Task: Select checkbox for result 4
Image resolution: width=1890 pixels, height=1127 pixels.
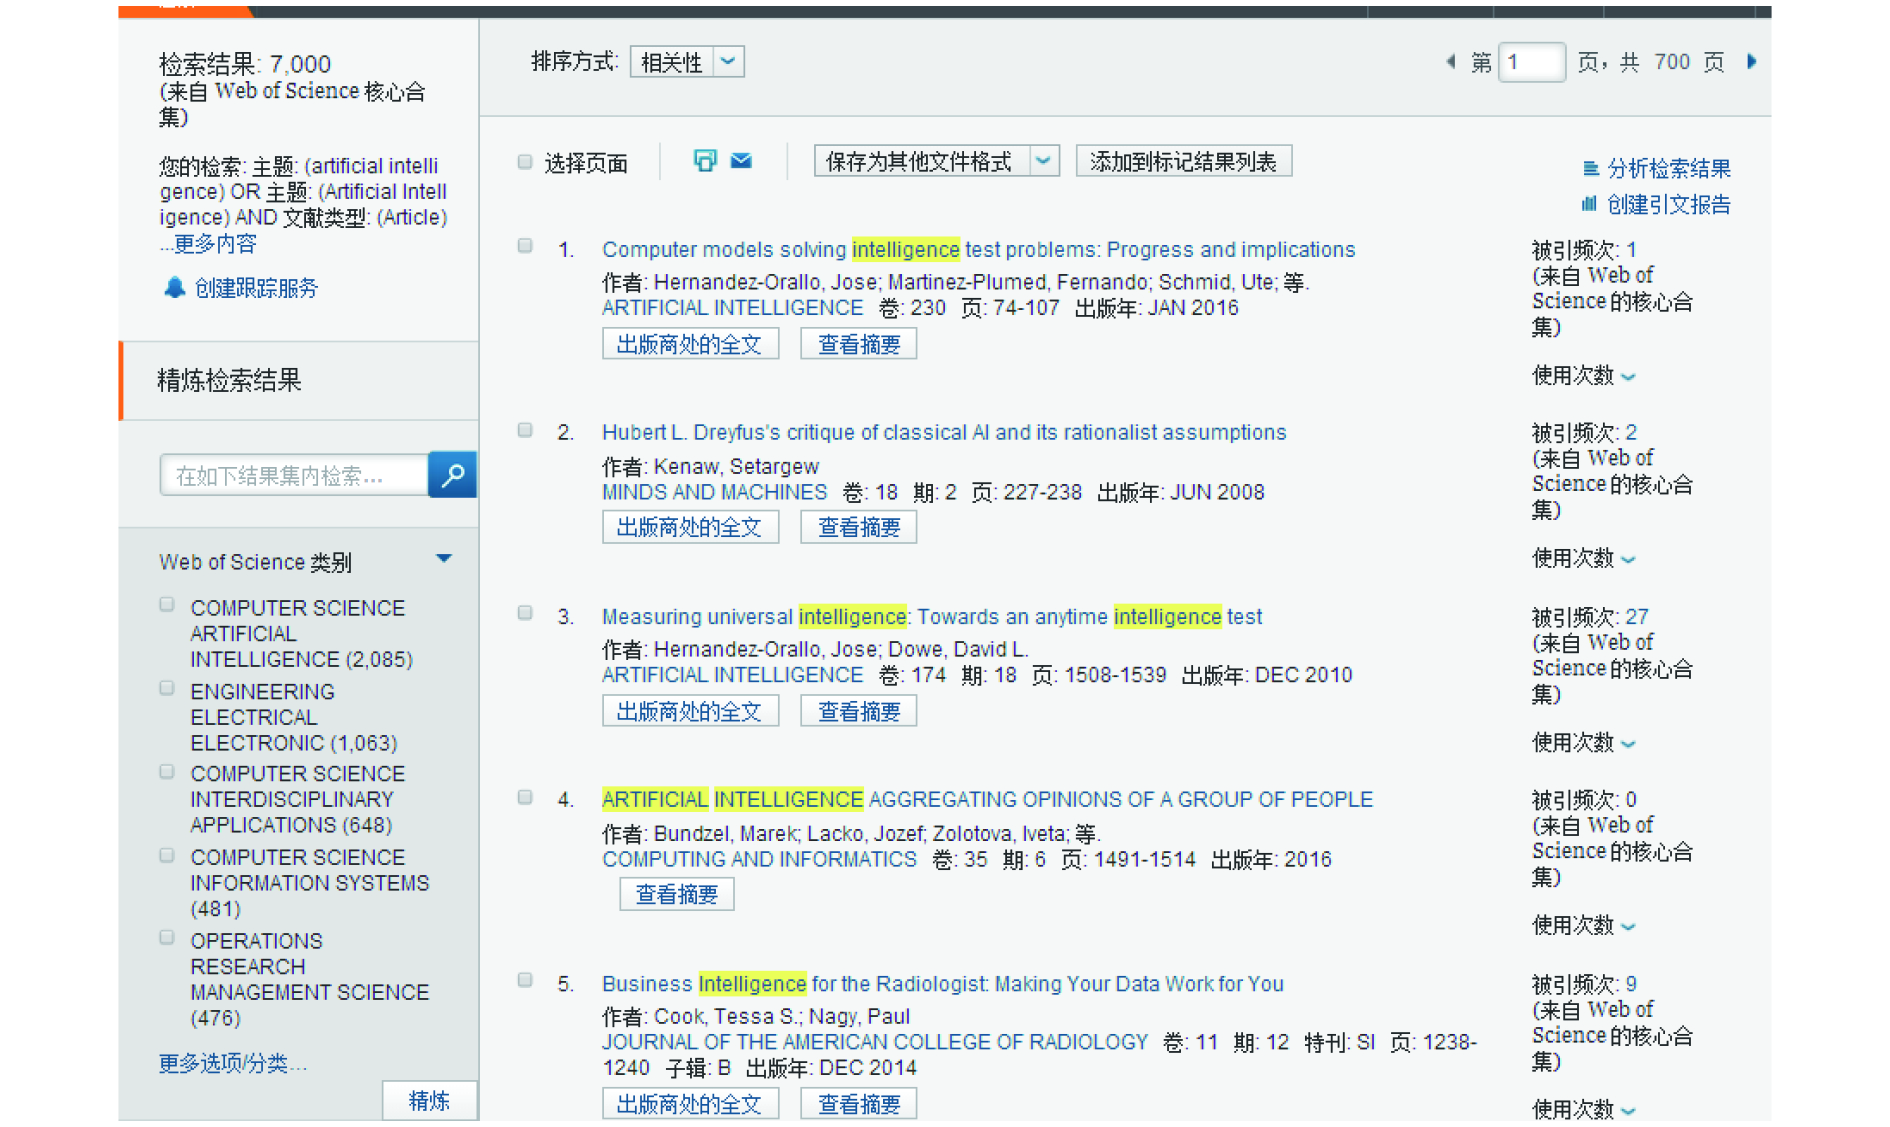Action: (525, 797)
